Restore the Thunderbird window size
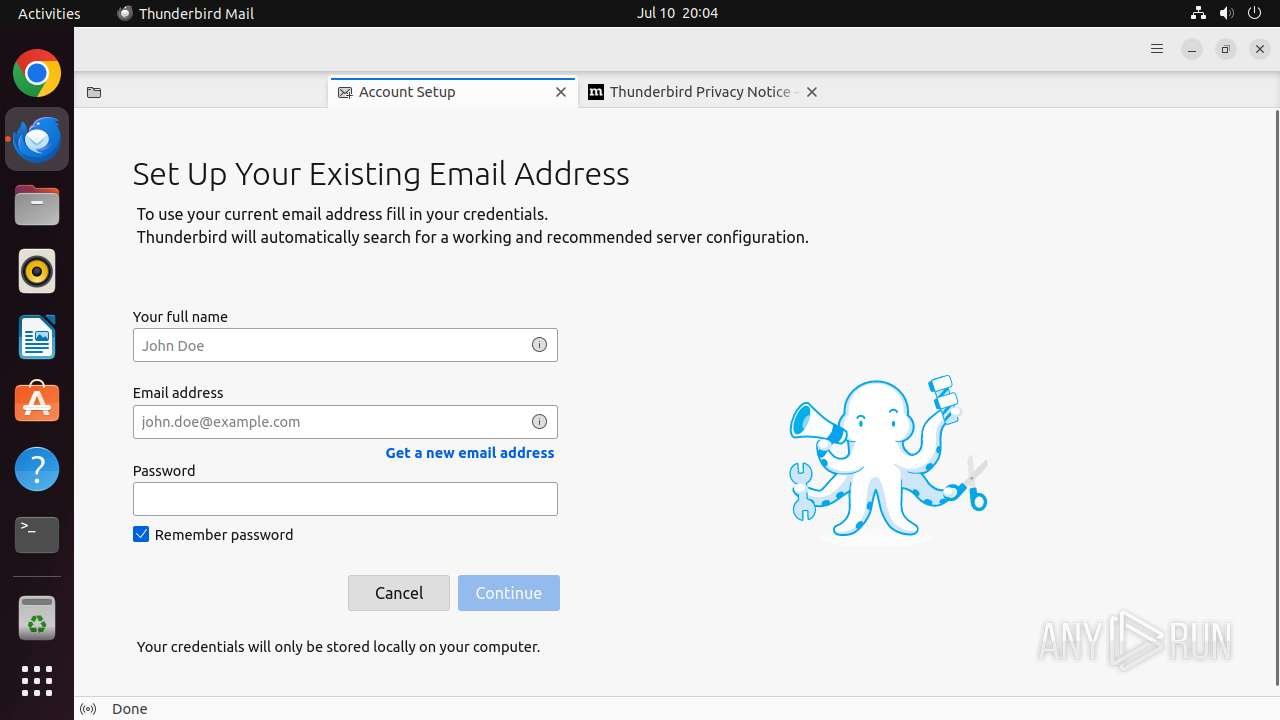The image size is (1280, 720). (1226, 49)
